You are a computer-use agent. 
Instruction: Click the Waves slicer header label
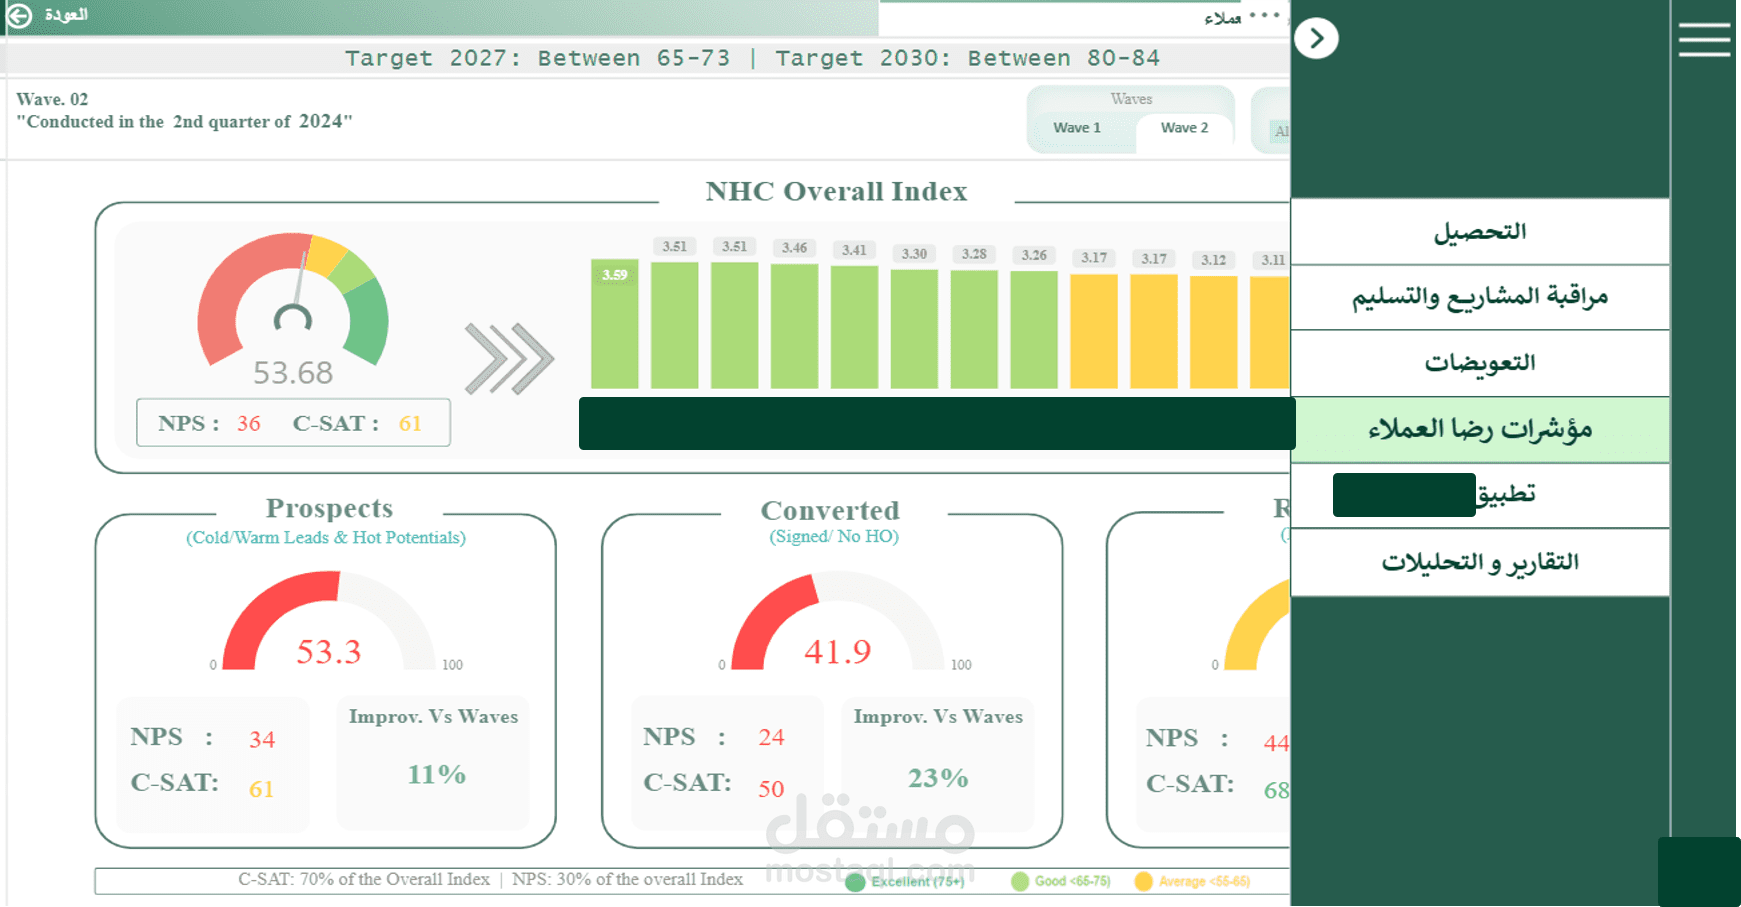[1131, 99]
